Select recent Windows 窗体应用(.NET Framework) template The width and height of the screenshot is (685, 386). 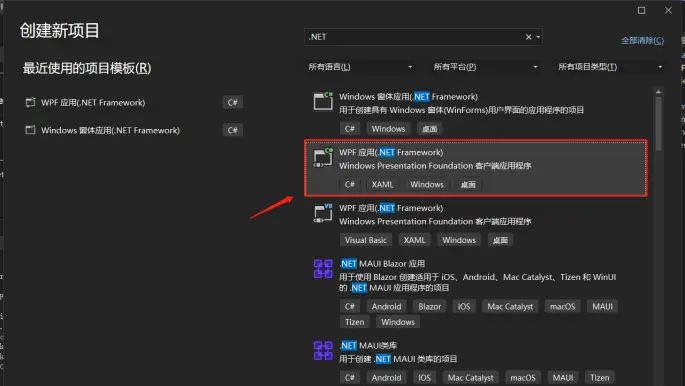pos(134,130)
